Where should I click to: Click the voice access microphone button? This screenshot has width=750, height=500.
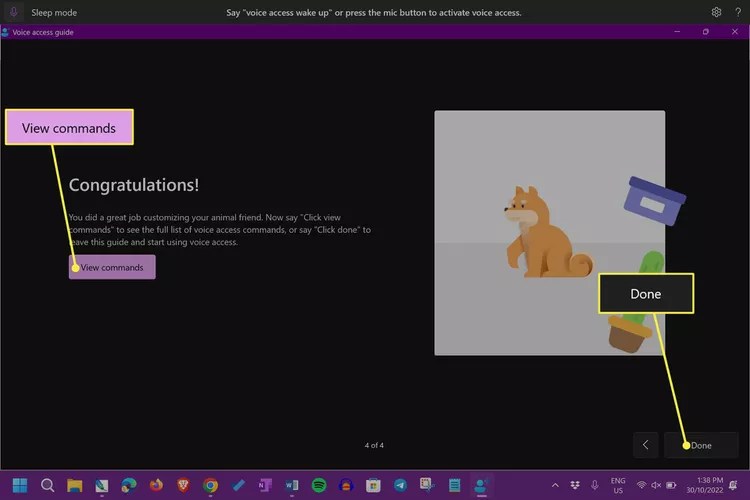(x=13, y=12)
